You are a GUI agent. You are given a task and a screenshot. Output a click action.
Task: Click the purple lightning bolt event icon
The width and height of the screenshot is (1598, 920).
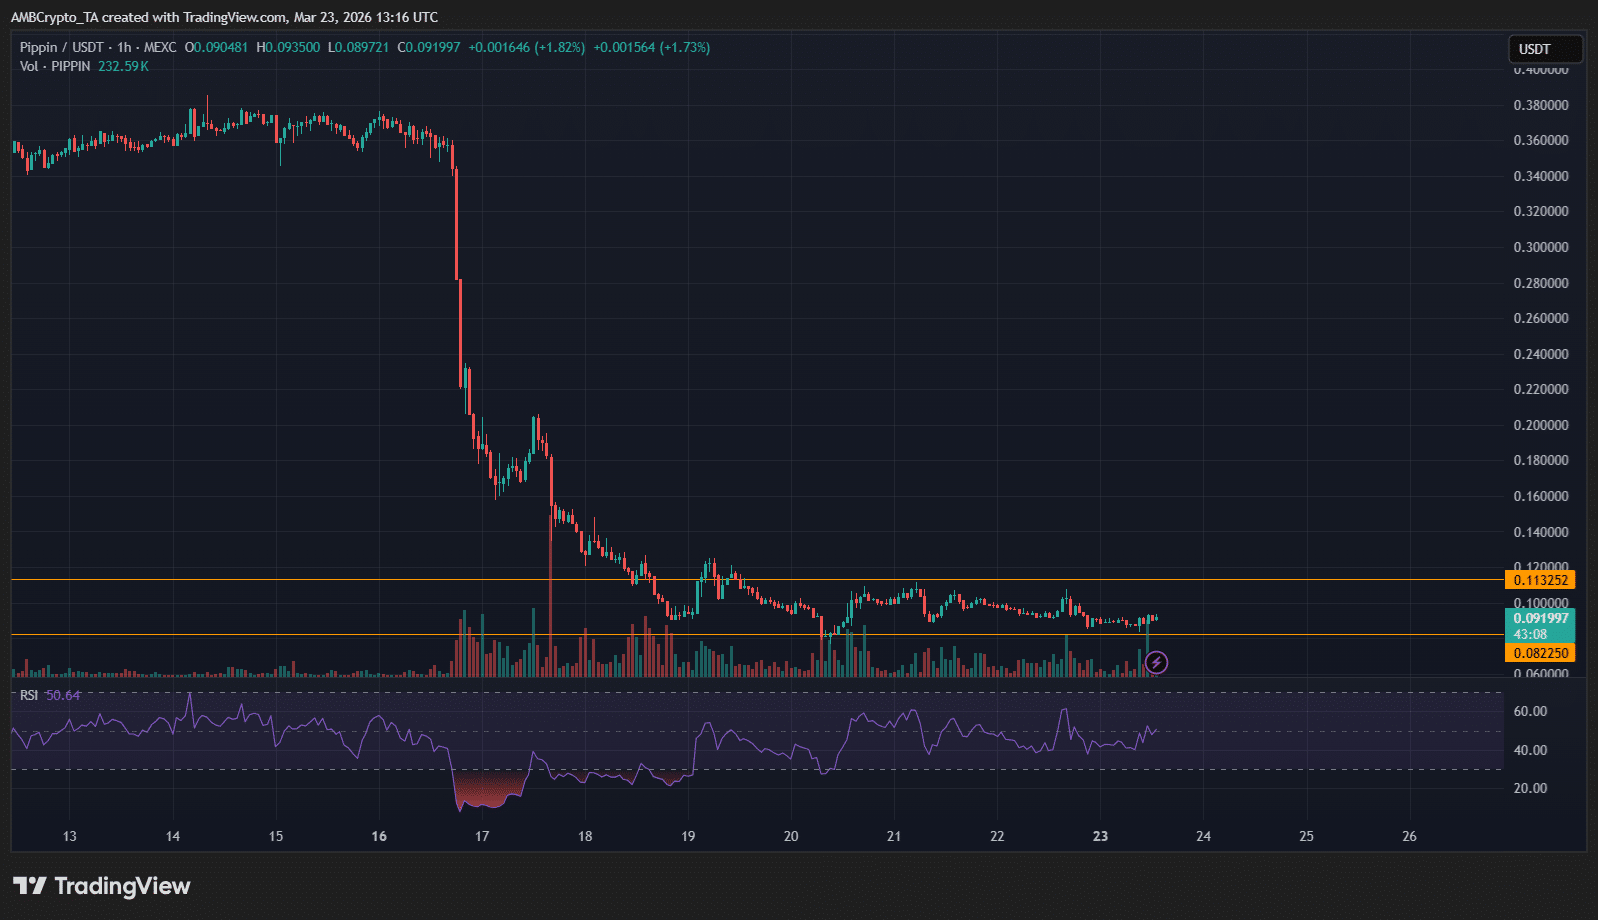tap(1156, 662)
